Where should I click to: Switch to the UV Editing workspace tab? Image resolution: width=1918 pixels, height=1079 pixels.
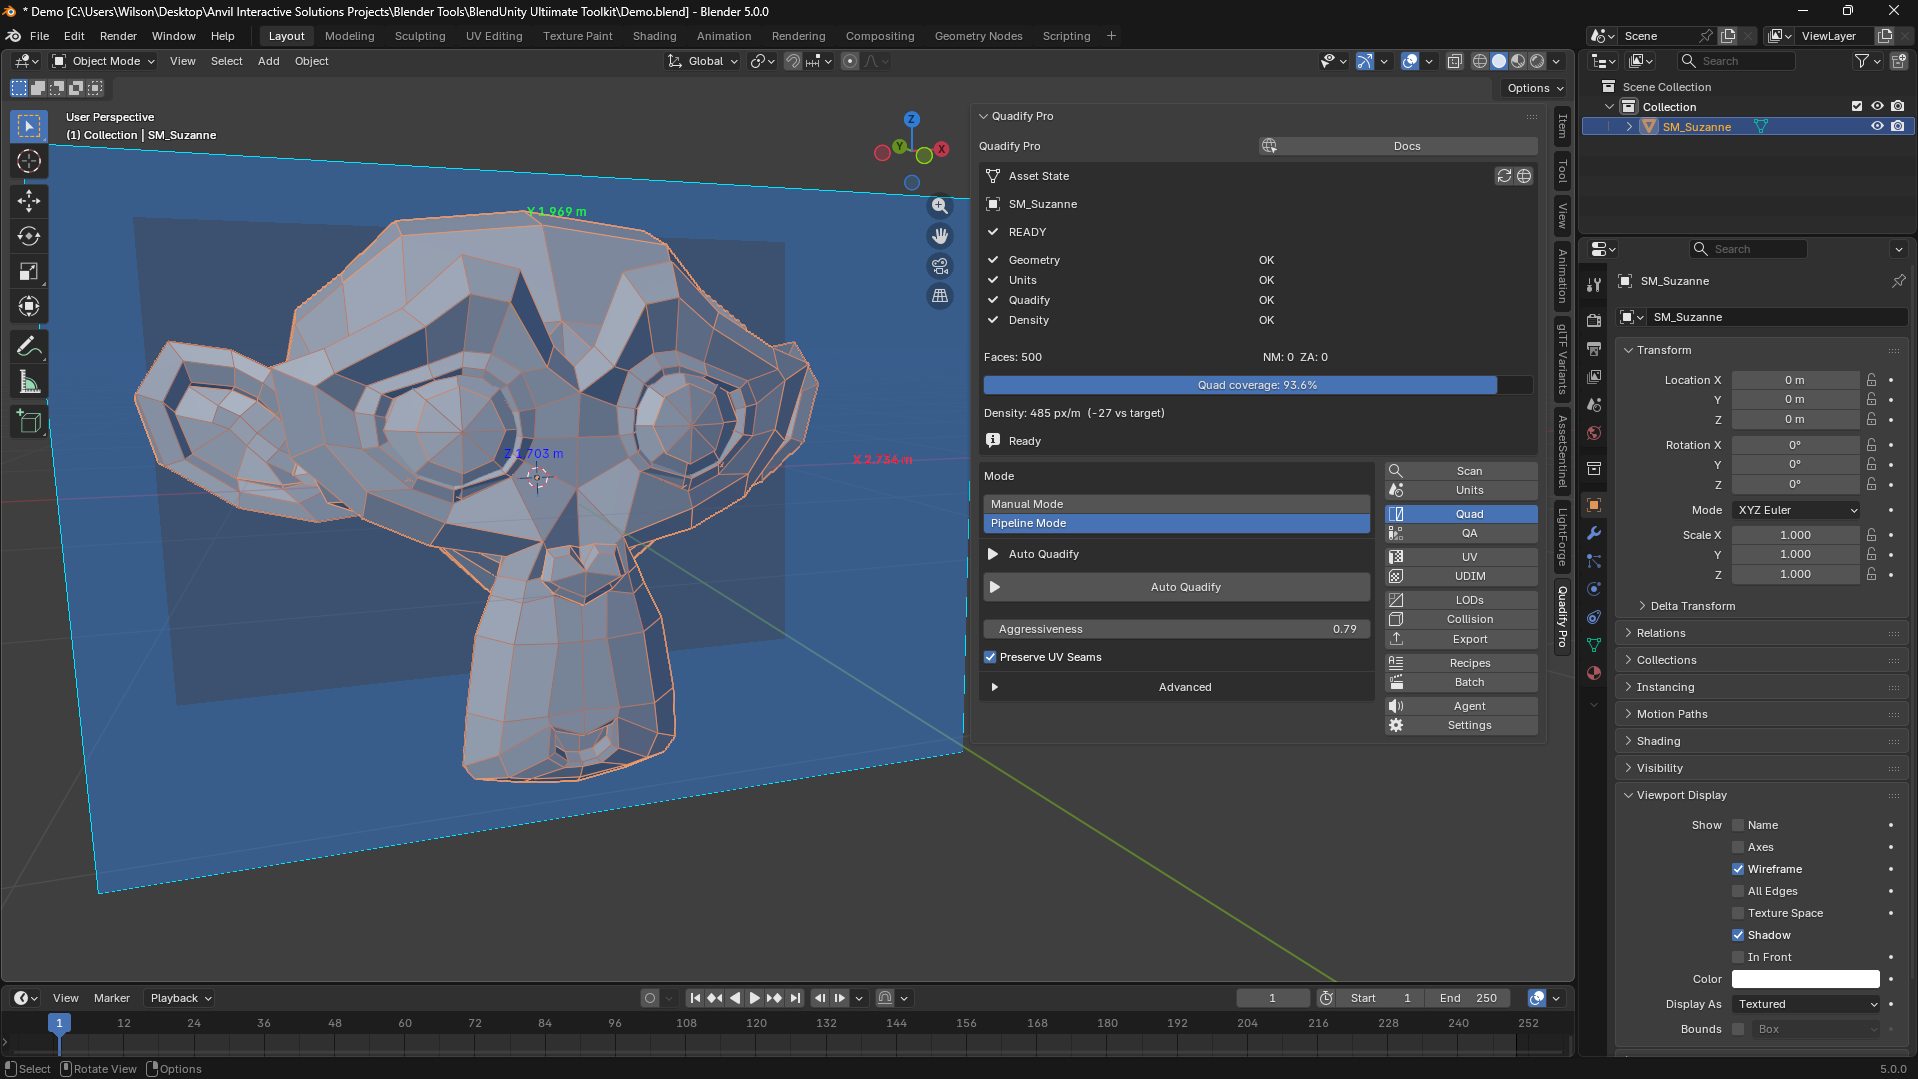(493, 36)
